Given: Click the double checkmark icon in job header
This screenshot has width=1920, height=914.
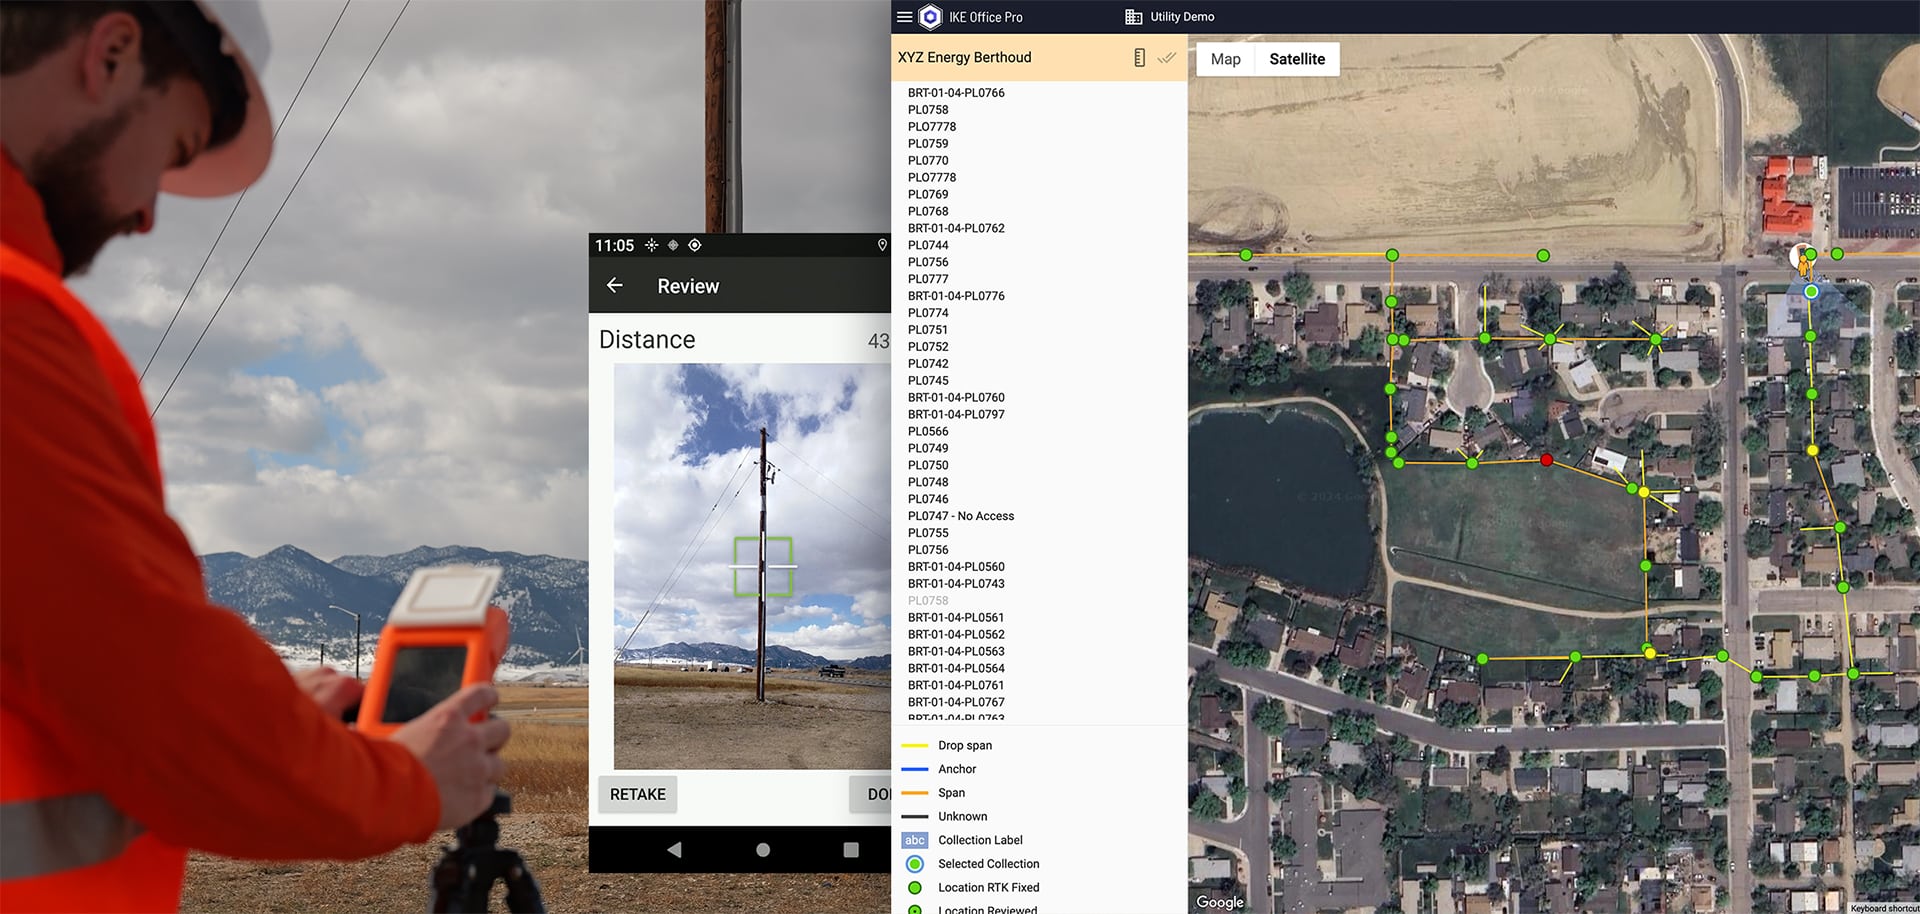Looking at the screenshot, I should pyautogui.click(x=1166, y=58).
